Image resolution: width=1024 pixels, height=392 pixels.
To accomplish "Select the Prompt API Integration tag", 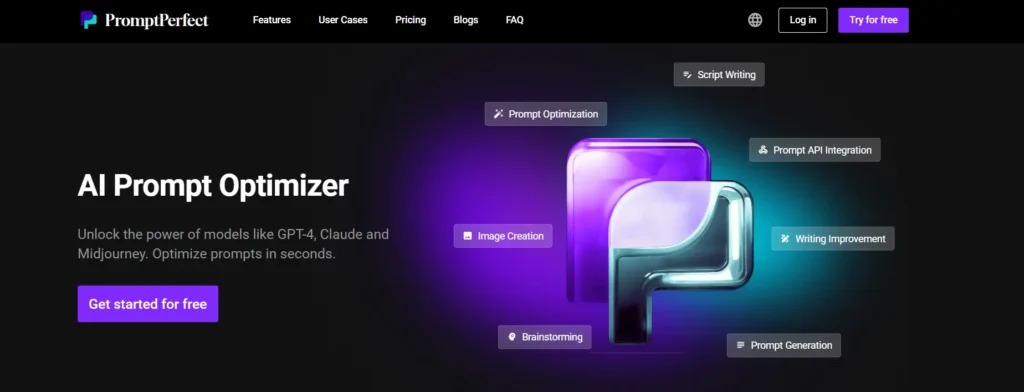I will (x=815, y=150).
